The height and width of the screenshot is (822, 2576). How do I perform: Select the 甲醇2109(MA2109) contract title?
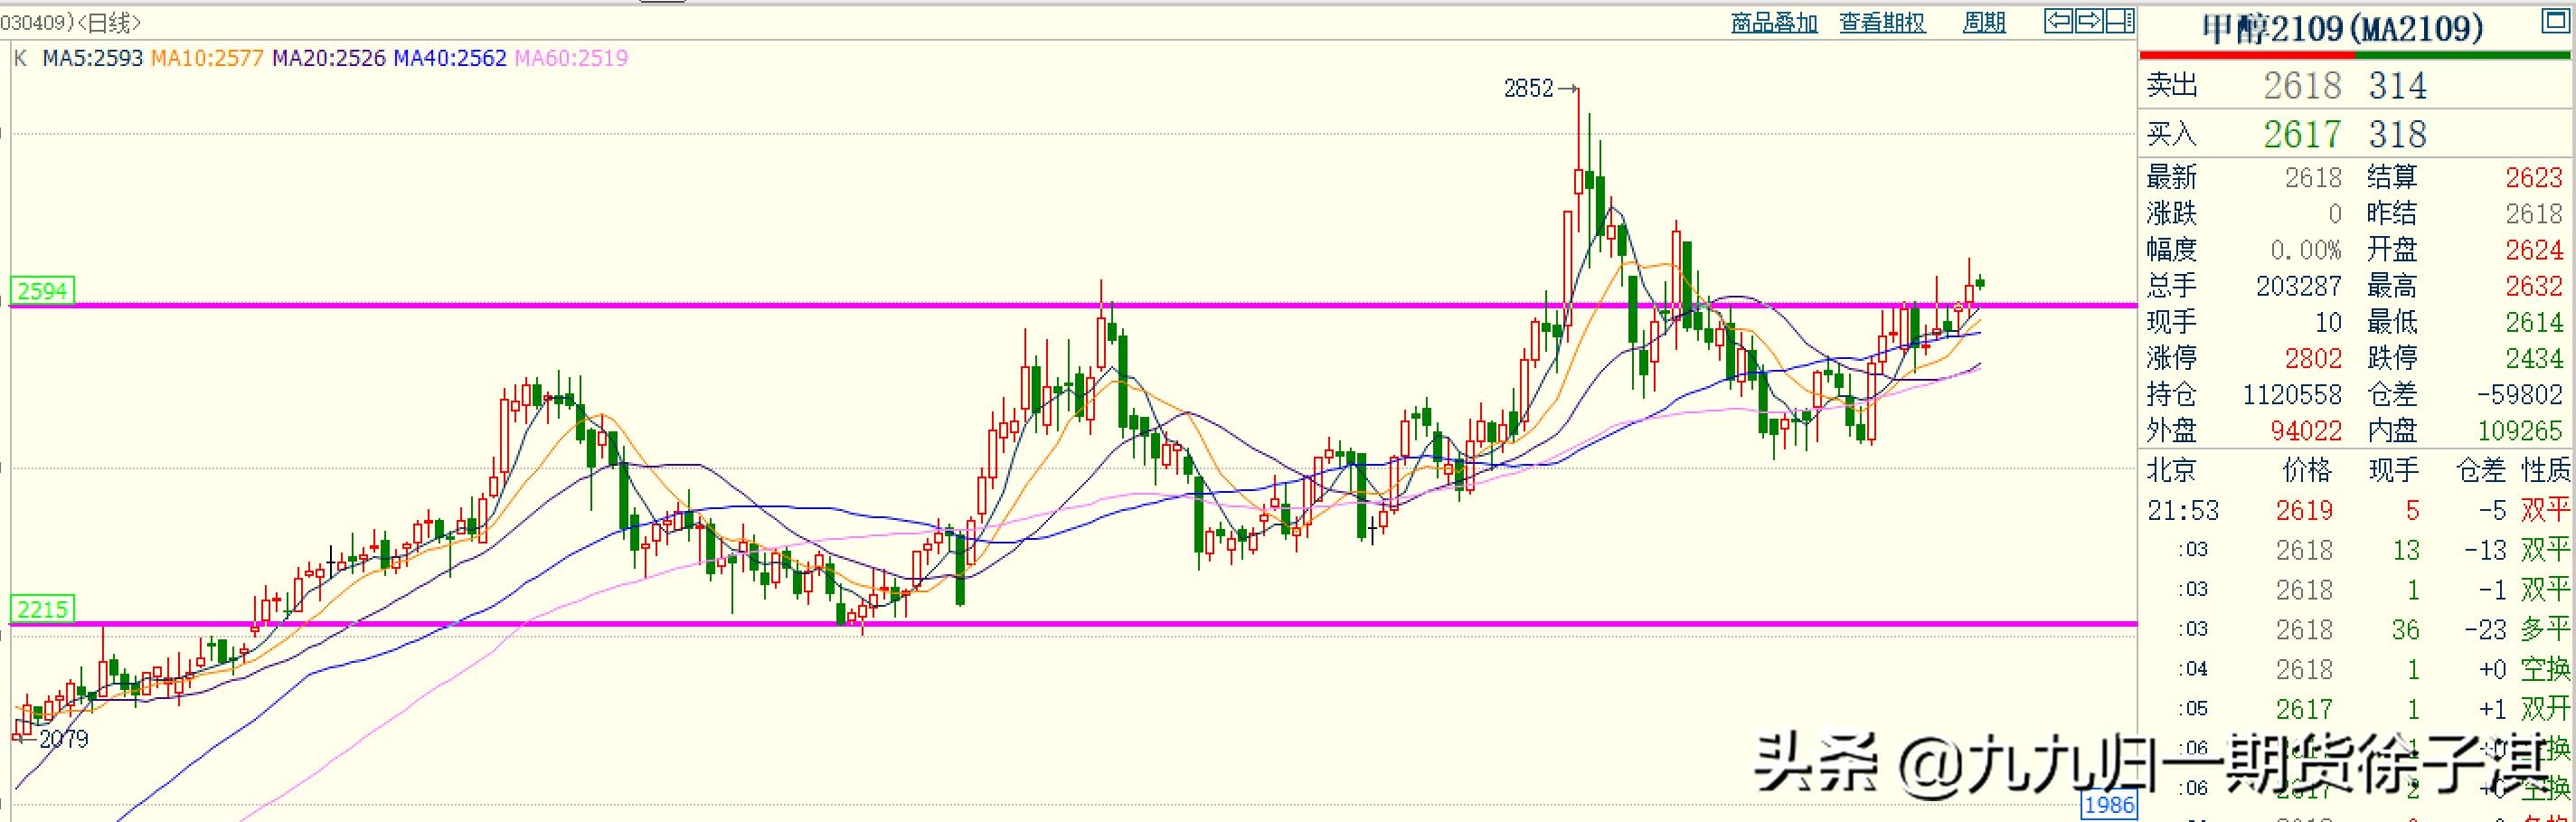click(2343, 28)
